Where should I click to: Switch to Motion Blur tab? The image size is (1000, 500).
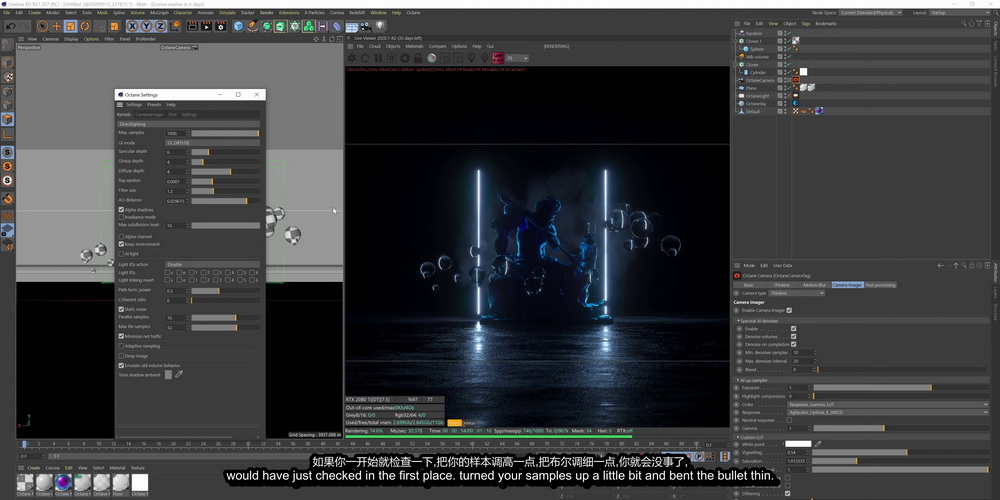click(814, 285)
